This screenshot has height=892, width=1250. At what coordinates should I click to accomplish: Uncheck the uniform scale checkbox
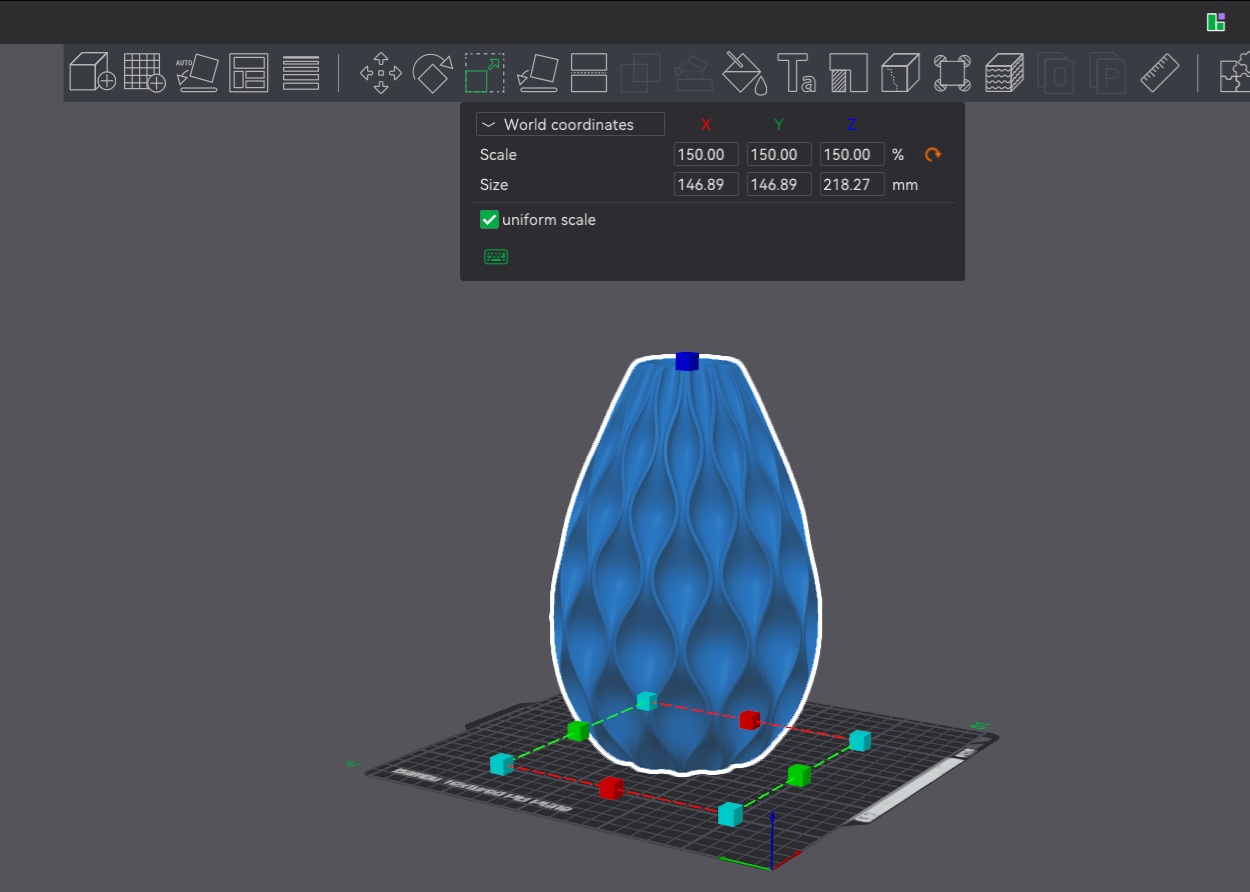(489, 220)
